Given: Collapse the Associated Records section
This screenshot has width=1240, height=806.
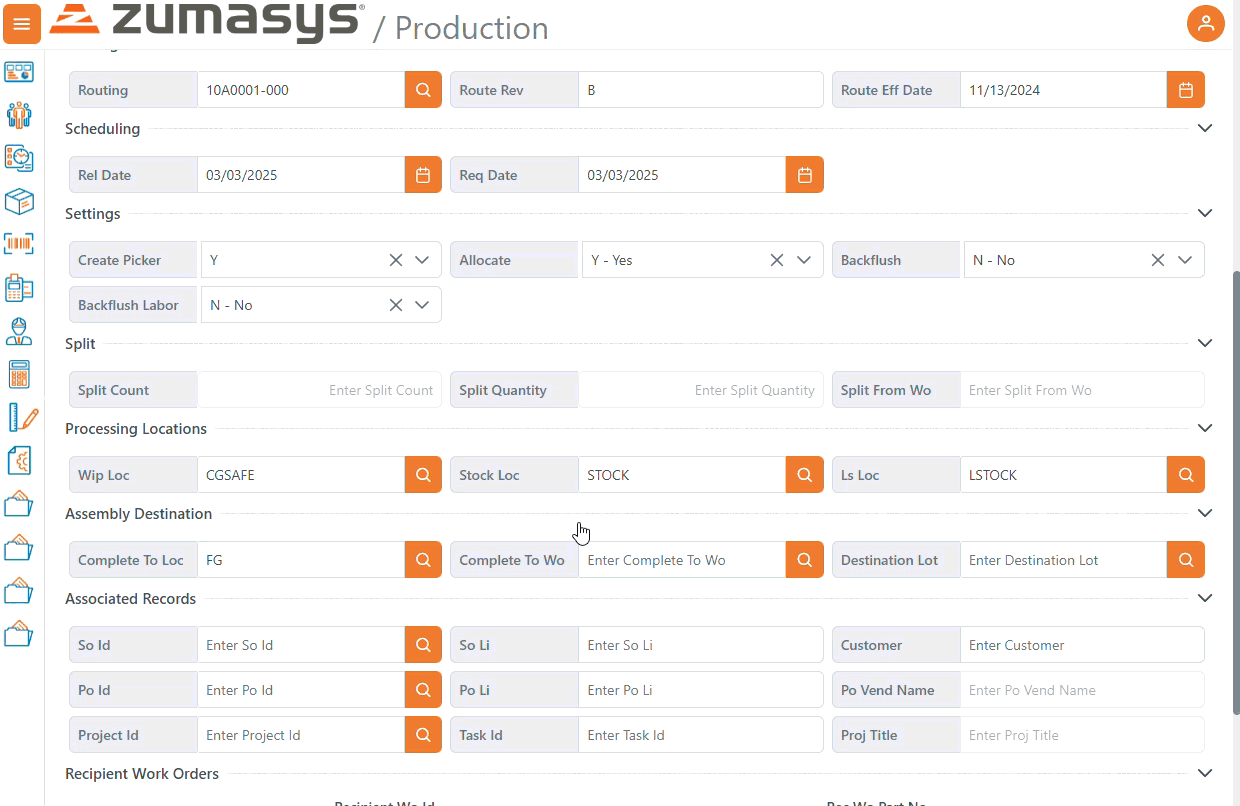Looking at the screenshot, I should 1205,599.
